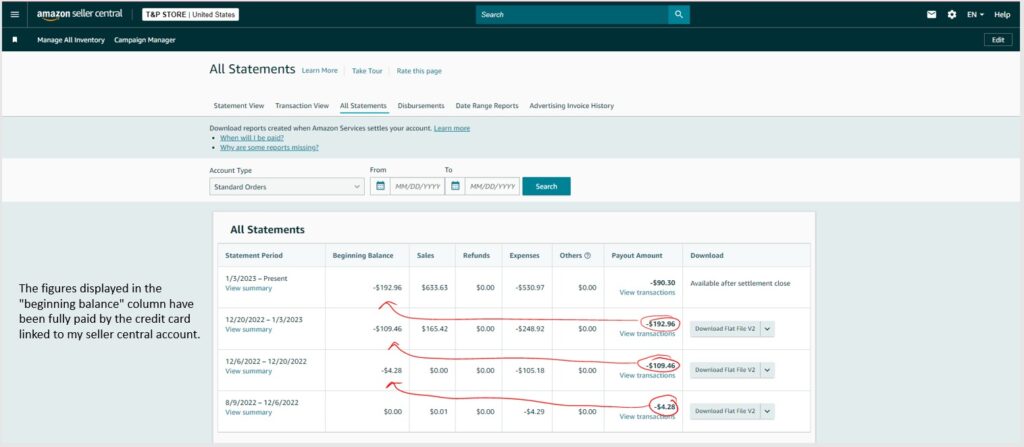This screenshot has width=1024, height=447.
Task: Expand download options for 12/20/2022 statement
Action: click(768, 328)
